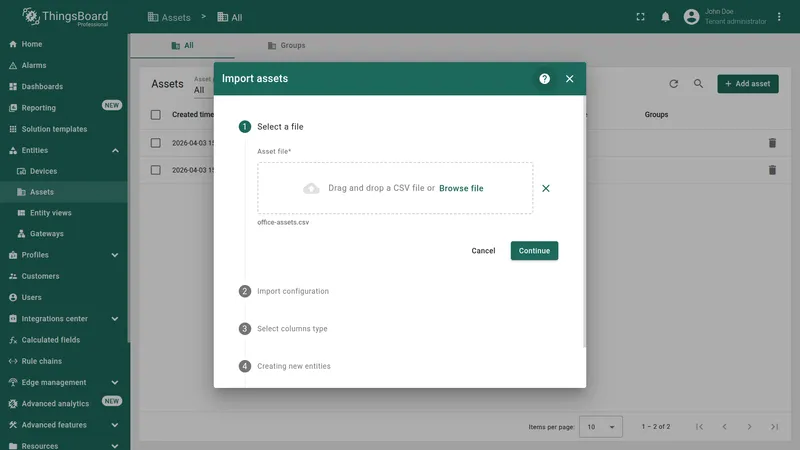Delete the first asset row
This screenshot has height=450, width=800.
(772, 143)
